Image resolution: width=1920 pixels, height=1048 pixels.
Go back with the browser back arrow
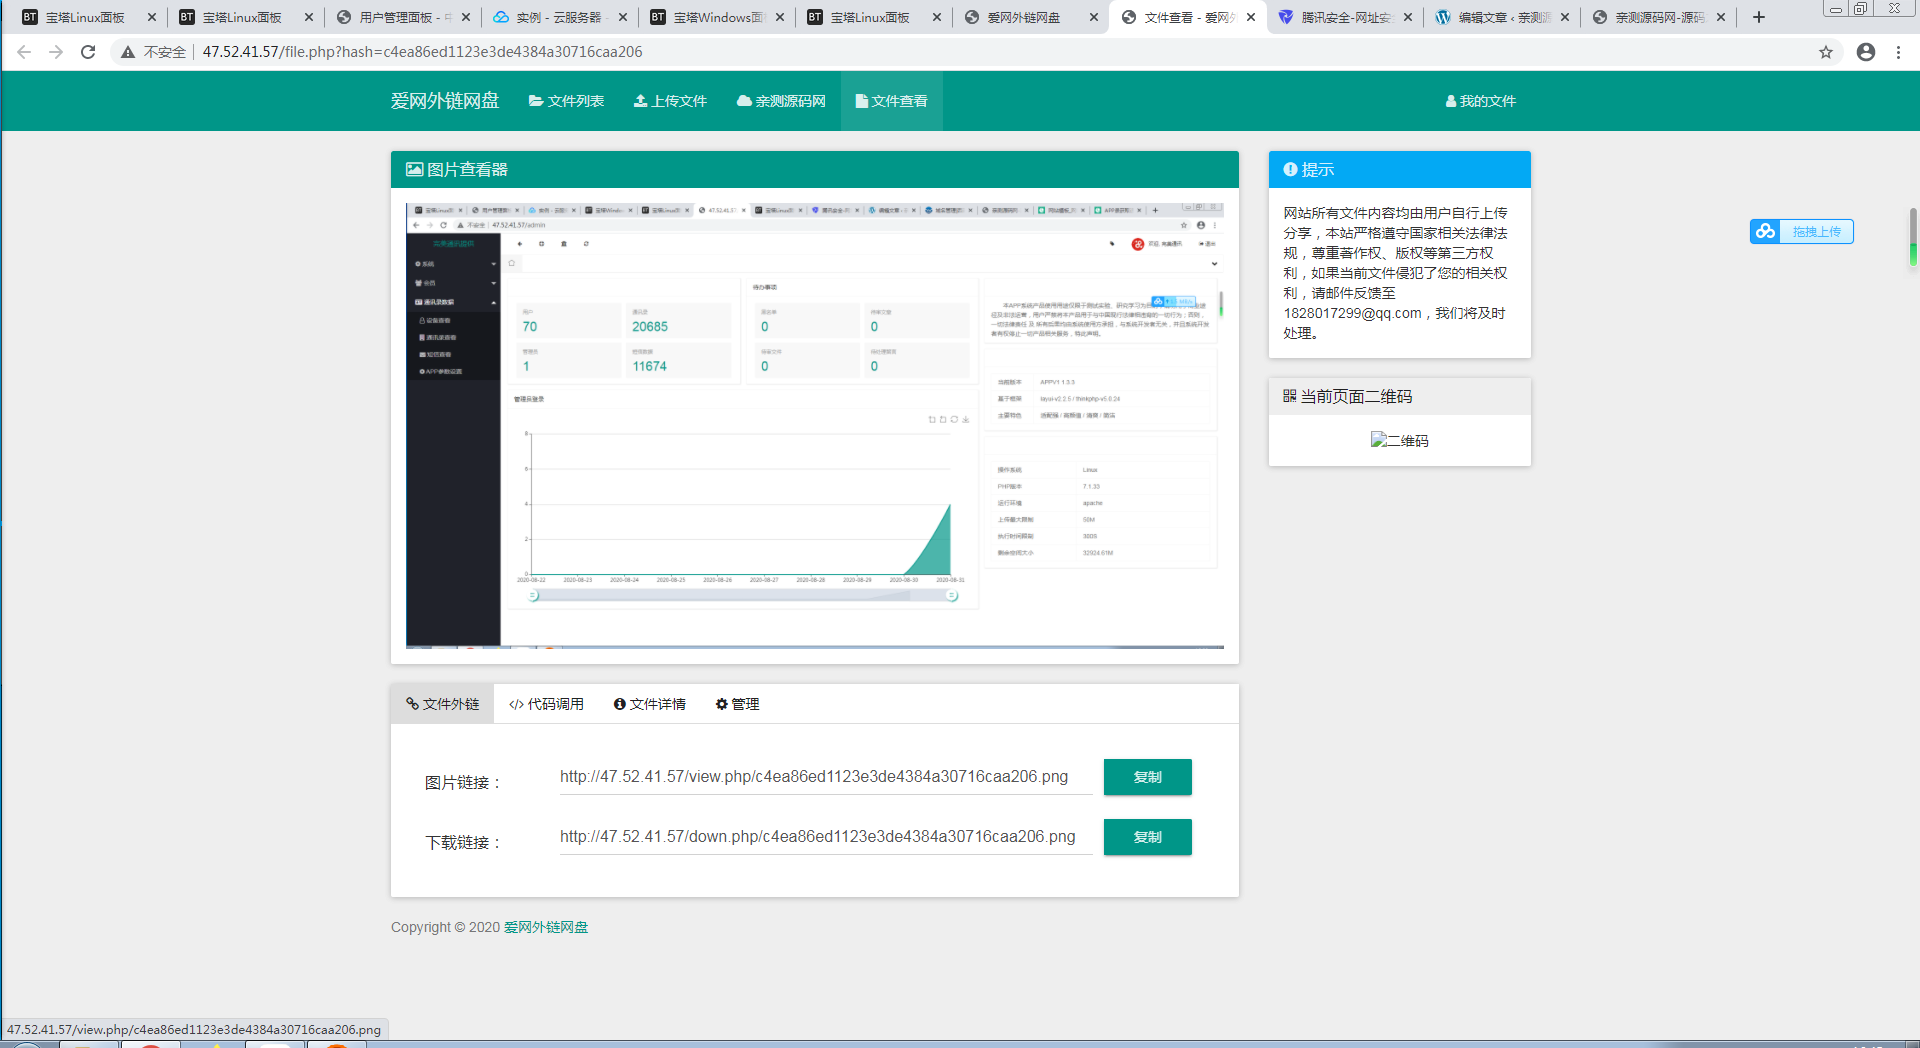pos(24,52)
